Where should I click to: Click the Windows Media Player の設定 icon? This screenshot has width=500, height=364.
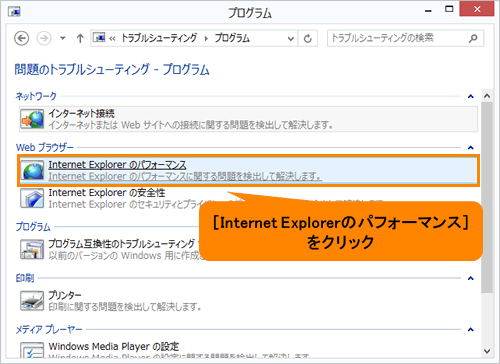tap(32, 350)
